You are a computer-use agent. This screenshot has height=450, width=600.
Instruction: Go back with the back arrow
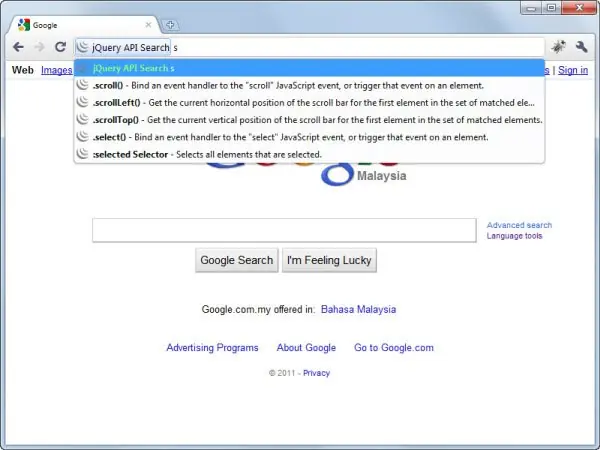tap(18, 47)
